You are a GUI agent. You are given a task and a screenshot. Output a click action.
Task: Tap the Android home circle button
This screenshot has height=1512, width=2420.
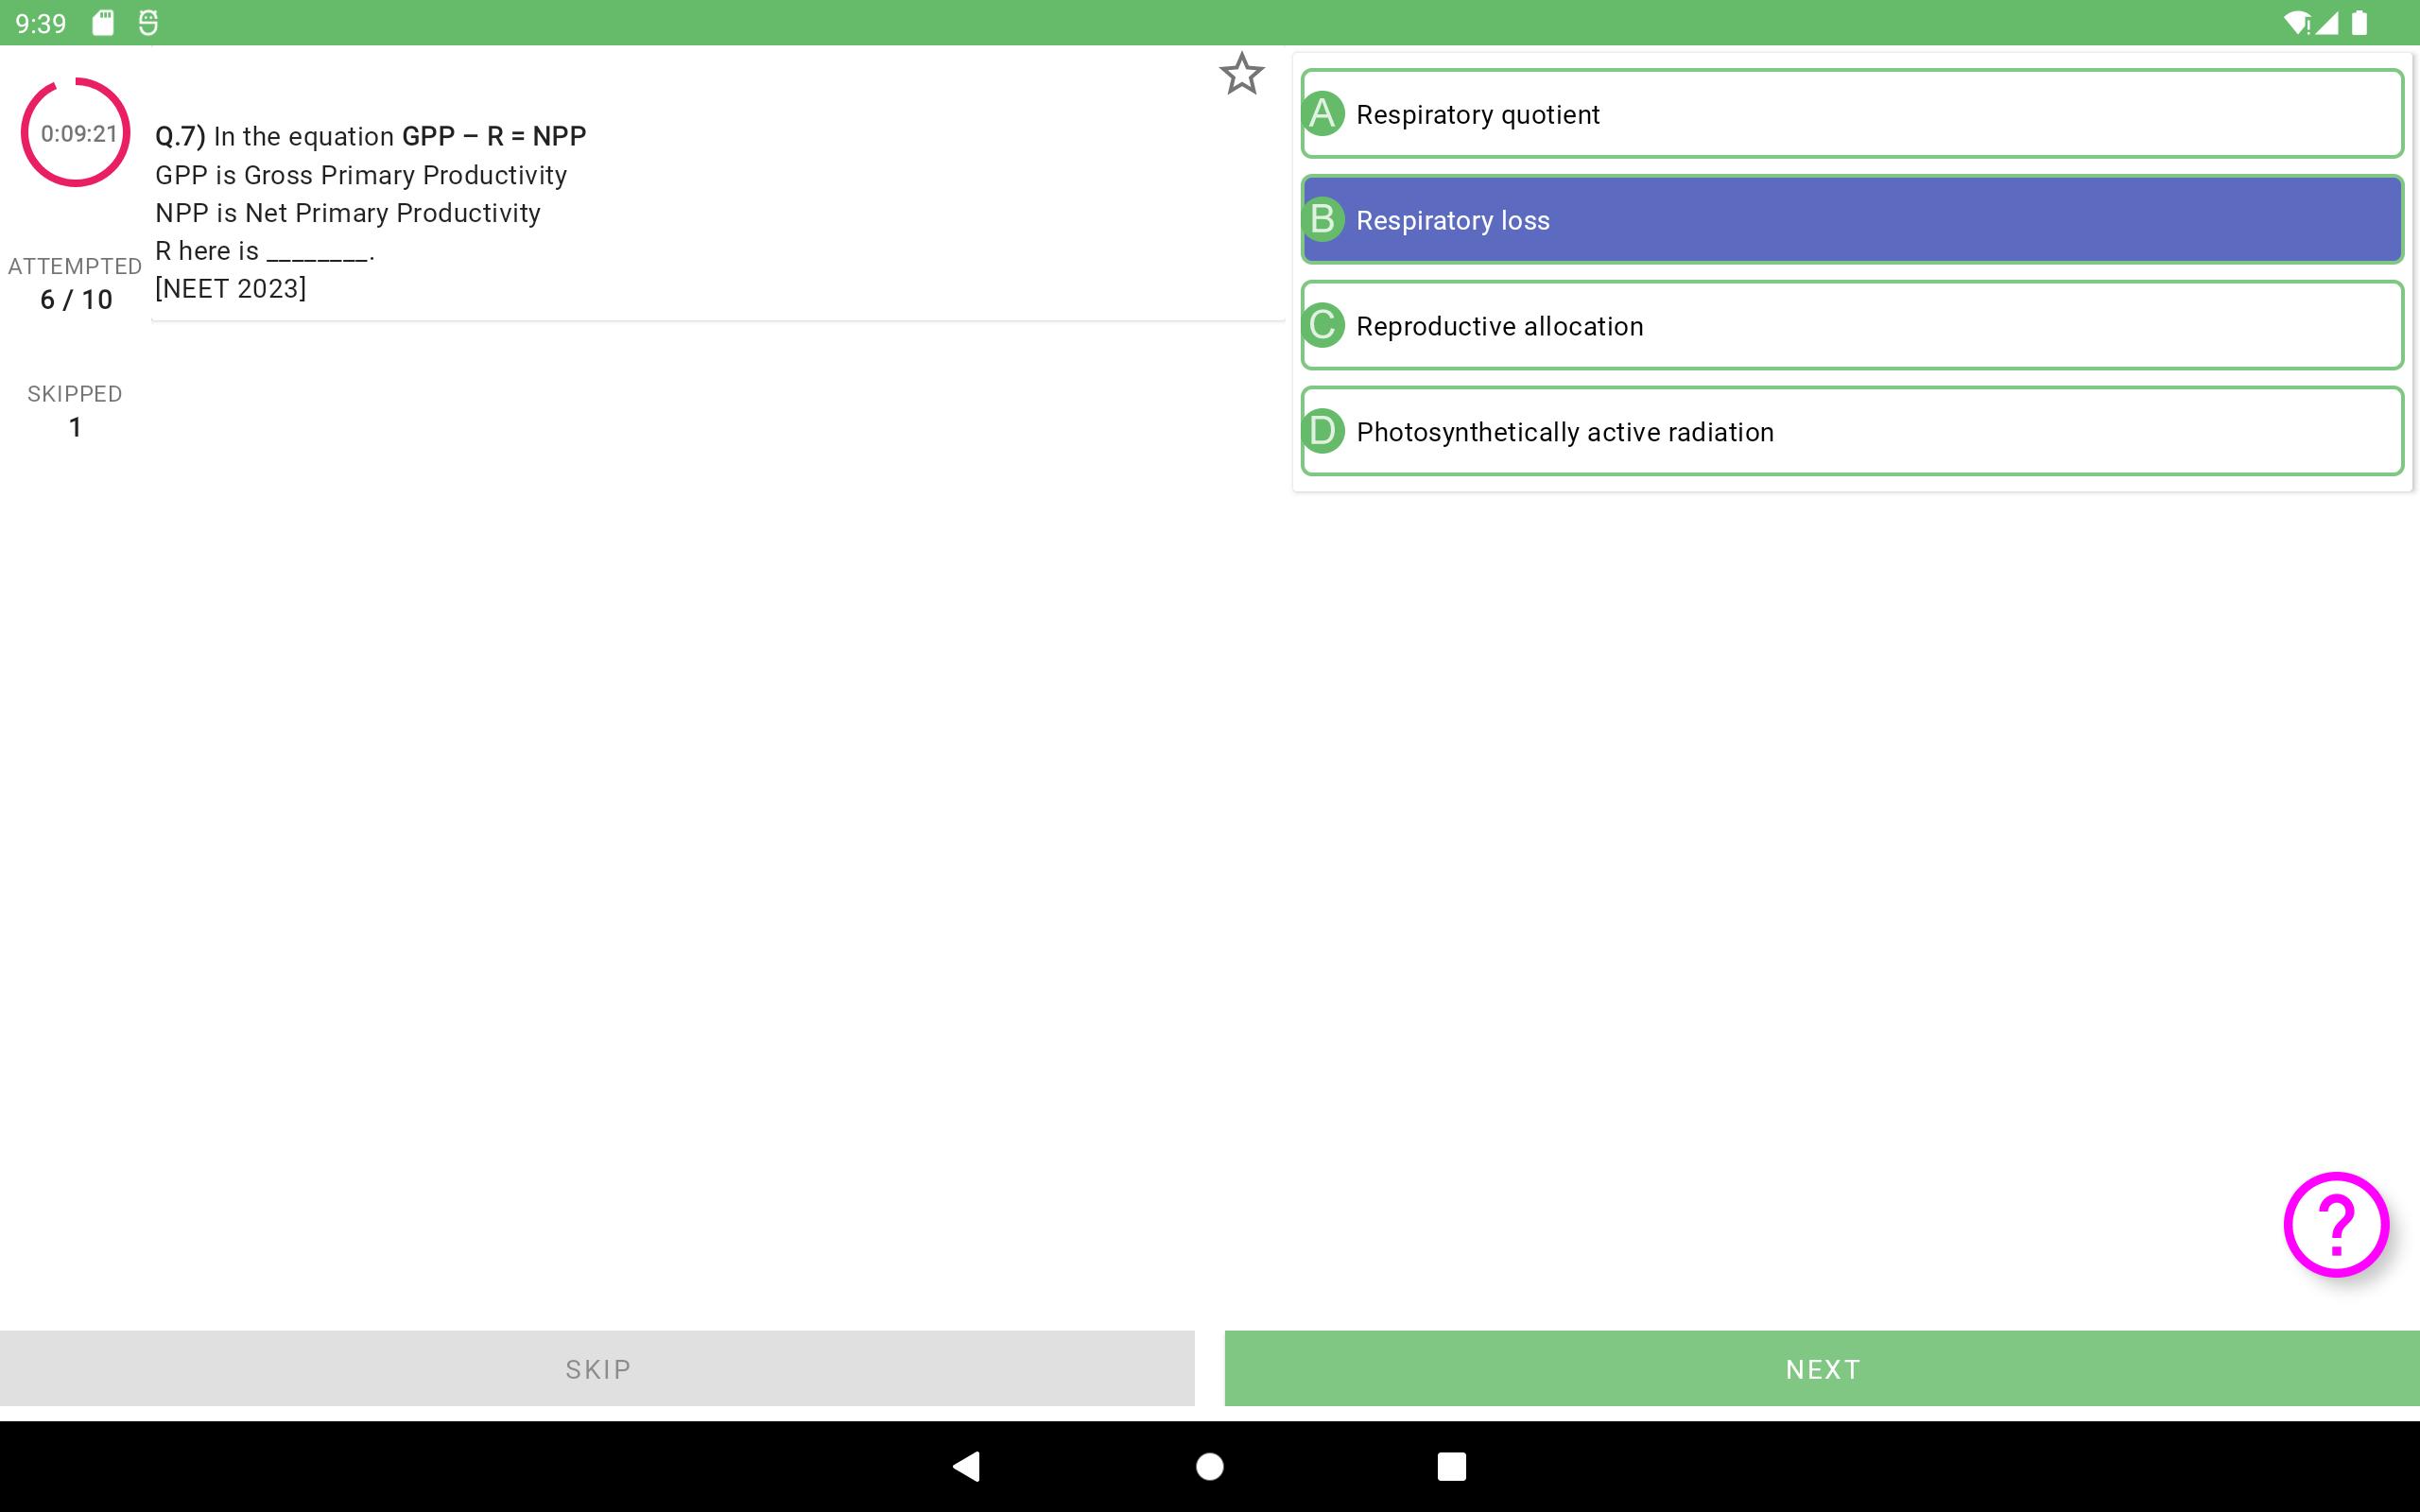(1210, 1466)
